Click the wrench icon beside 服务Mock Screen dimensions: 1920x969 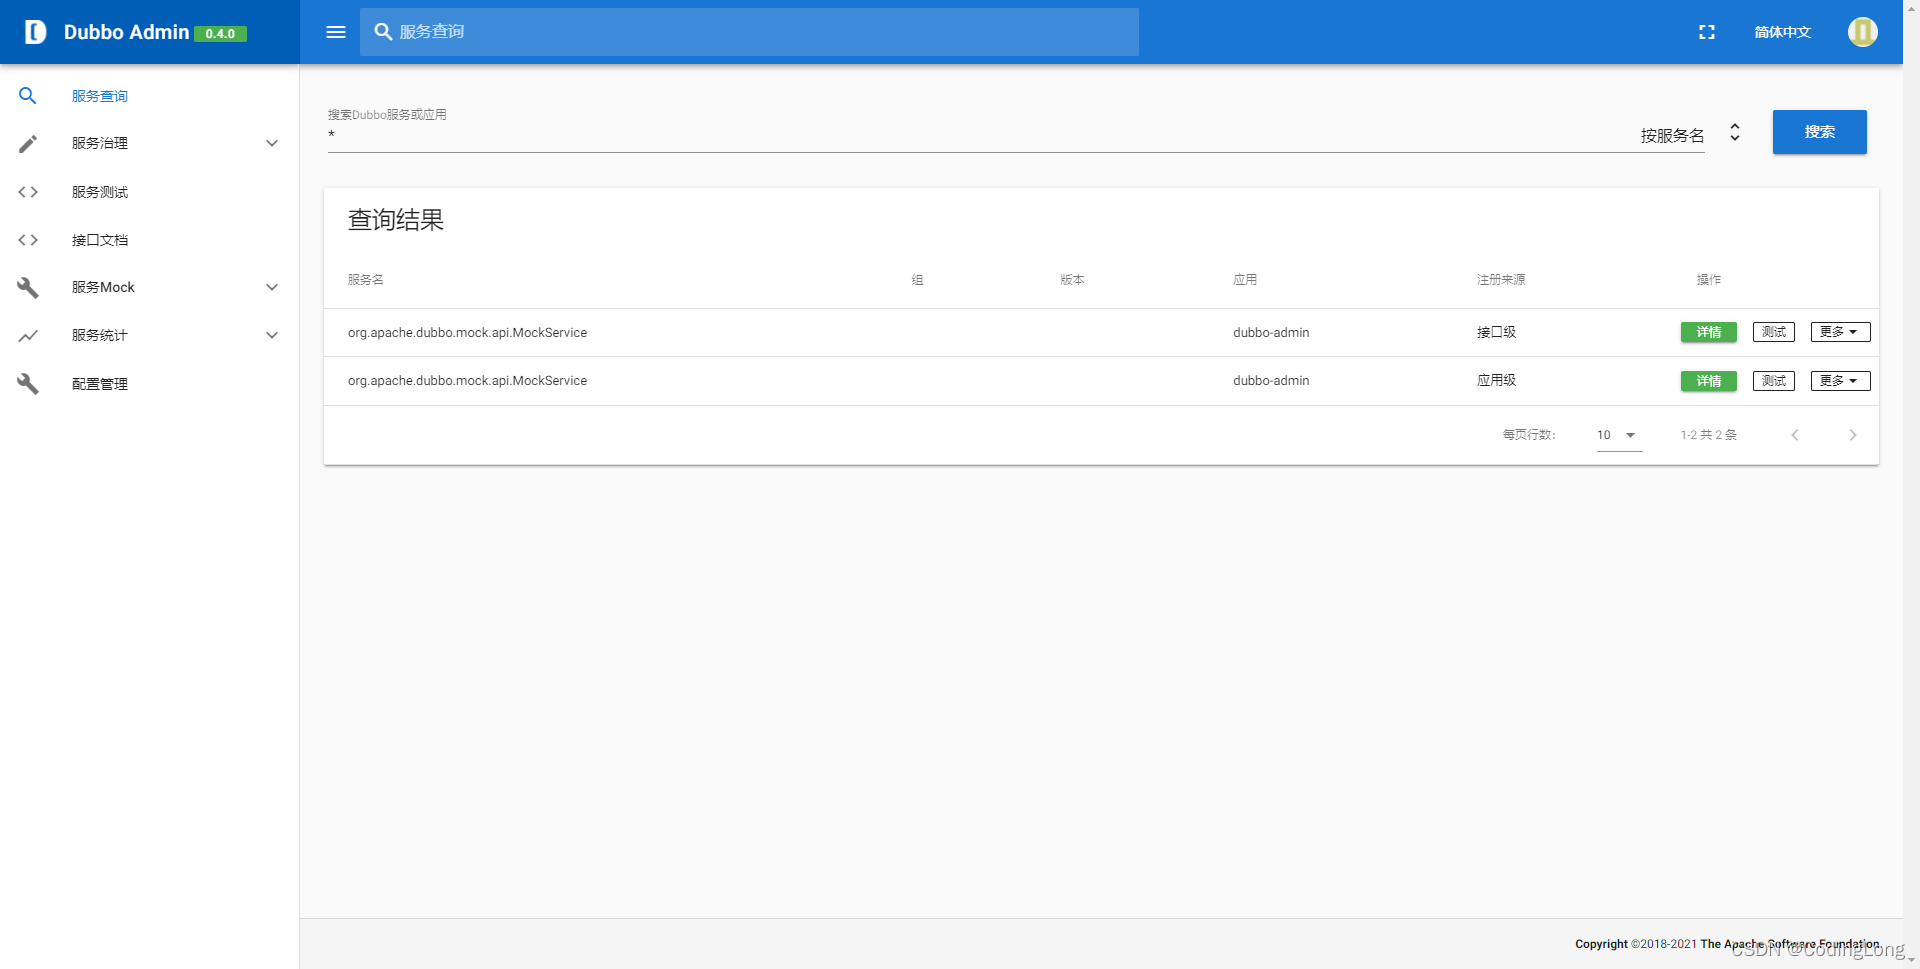28,288
